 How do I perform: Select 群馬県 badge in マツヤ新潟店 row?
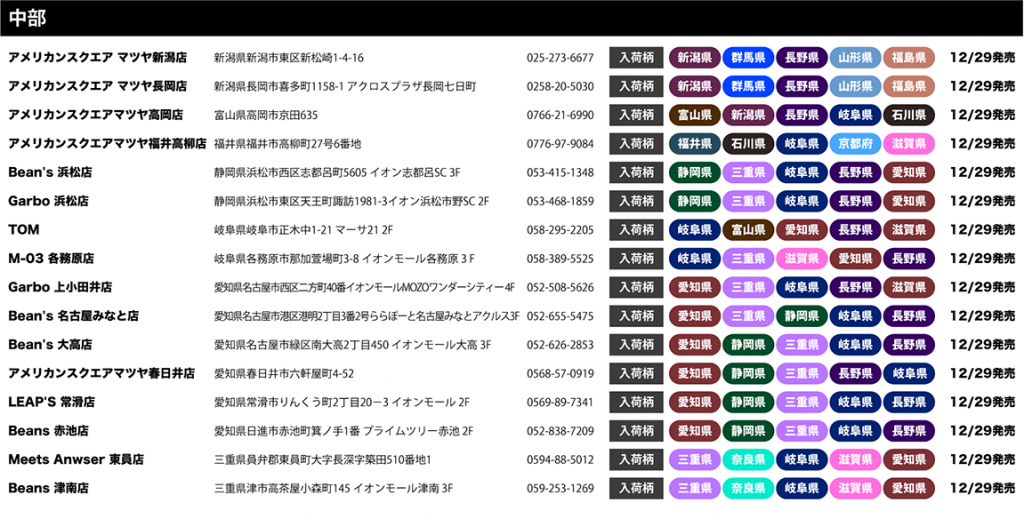click(748, 58)
